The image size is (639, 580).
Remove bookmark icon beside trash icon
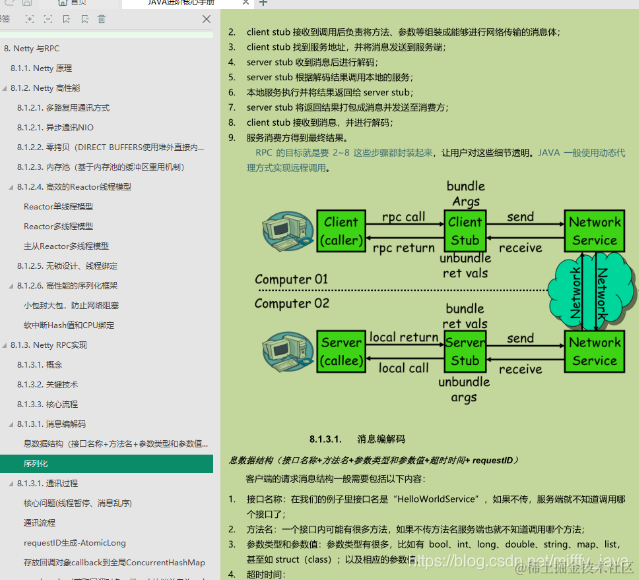(84, 19)
